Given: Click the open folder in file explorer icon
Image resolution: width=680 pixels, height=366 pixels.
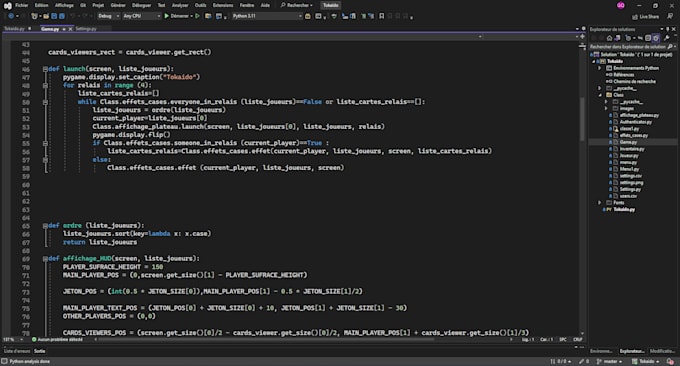Looking at the screenshot, I should click(x=208, y=16).
